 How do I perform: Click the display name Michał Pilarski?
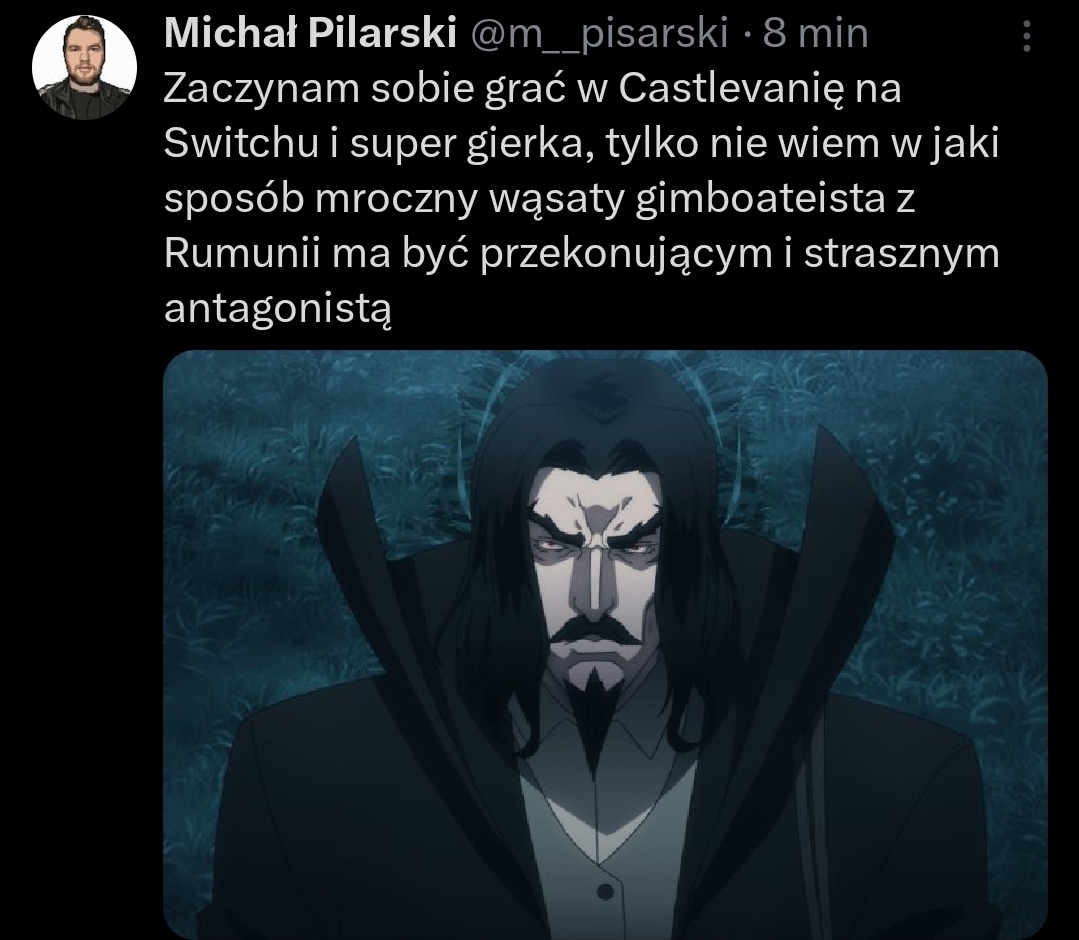click(x=310, y=33)
